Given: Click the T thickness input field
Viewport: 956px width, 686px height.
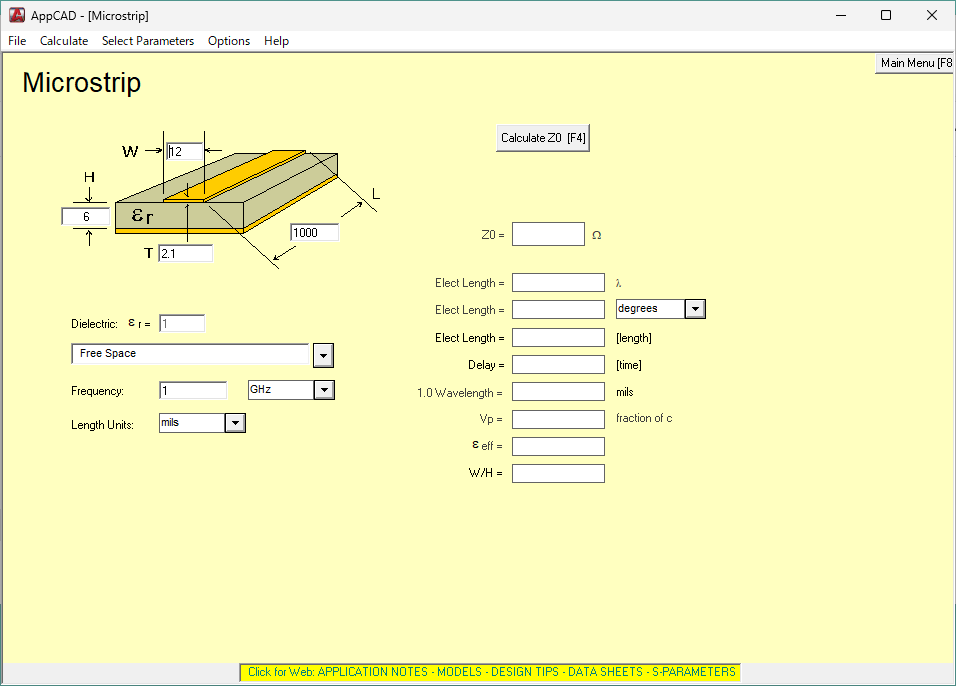Looking at the screenshot, I should (x=185, y=254).
